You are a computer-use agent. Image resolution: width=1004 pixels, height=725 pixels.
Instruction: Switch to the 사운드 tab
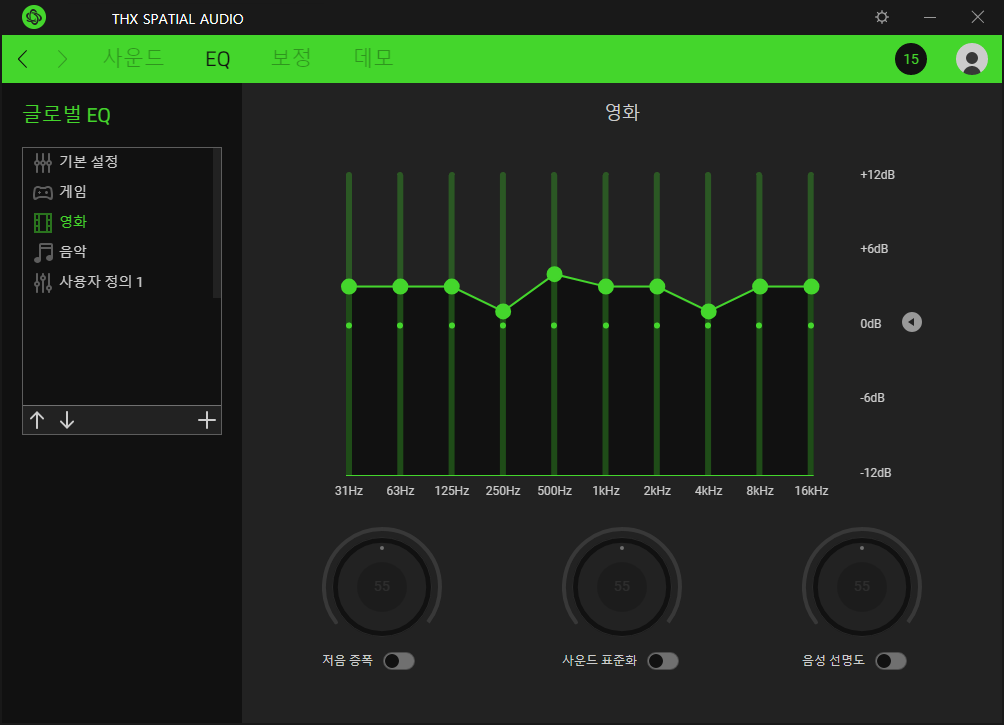point(133,58)
